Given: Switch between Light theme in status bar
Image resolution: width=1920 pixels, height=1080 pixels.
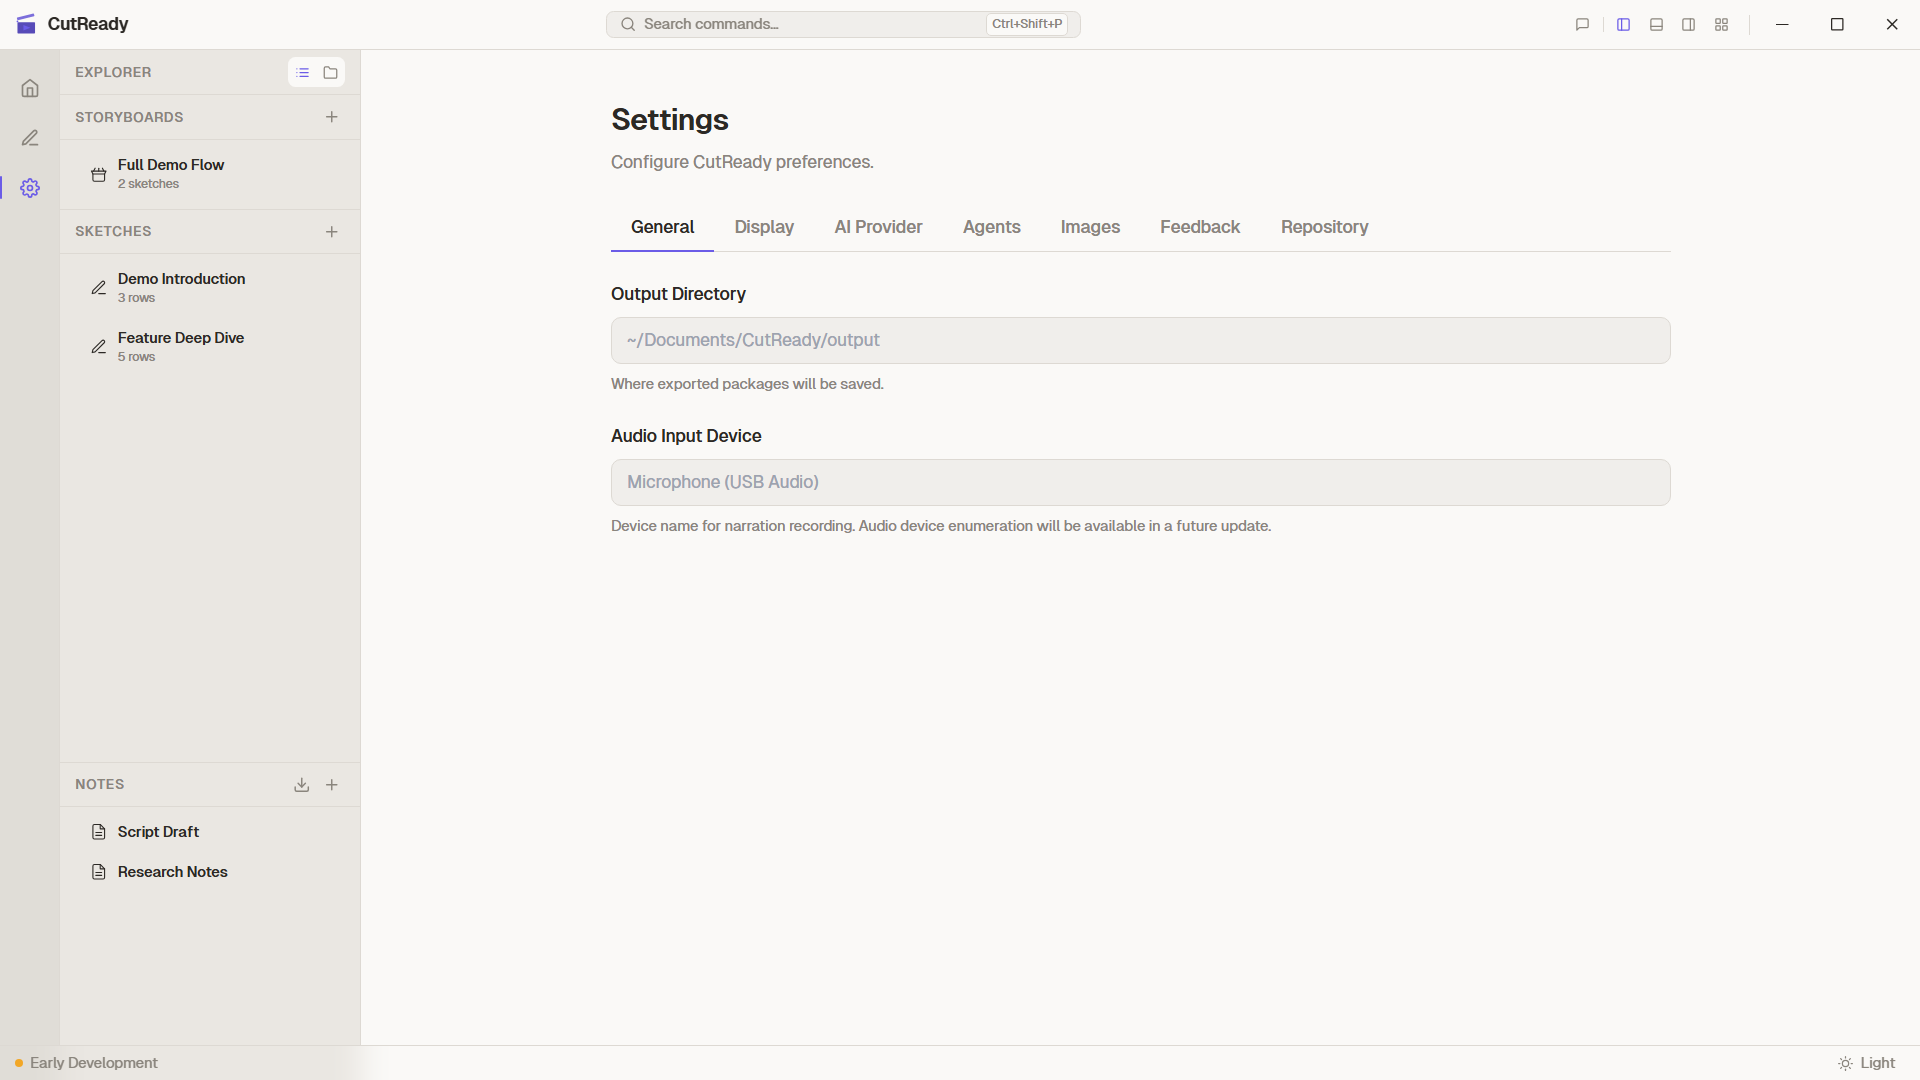Looking at the screenshot, I should coord(1868,1063).
